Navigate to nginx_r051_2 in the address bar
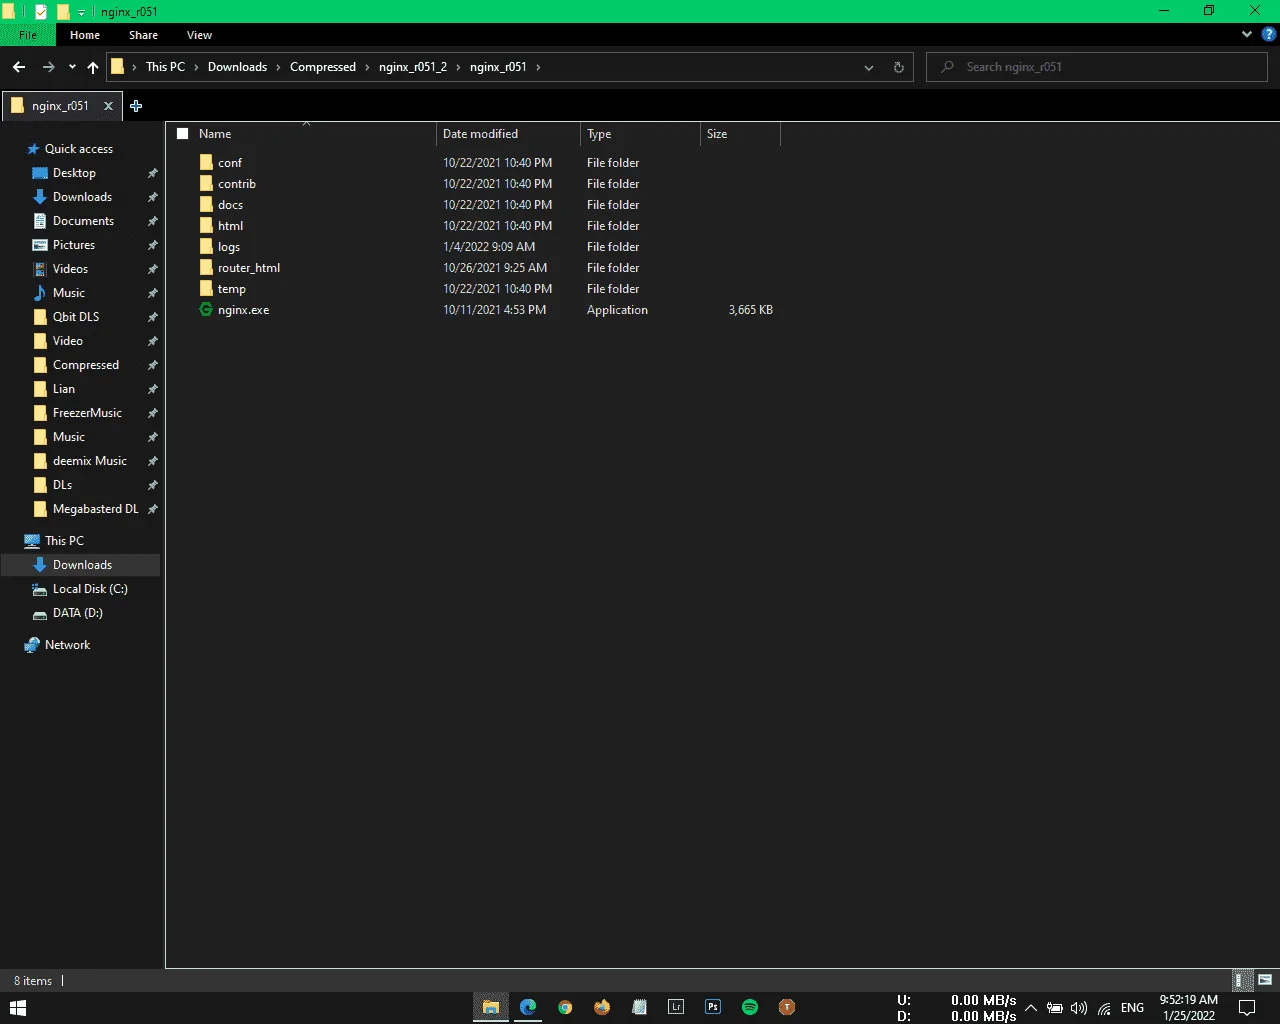 [x=413, y=67]
